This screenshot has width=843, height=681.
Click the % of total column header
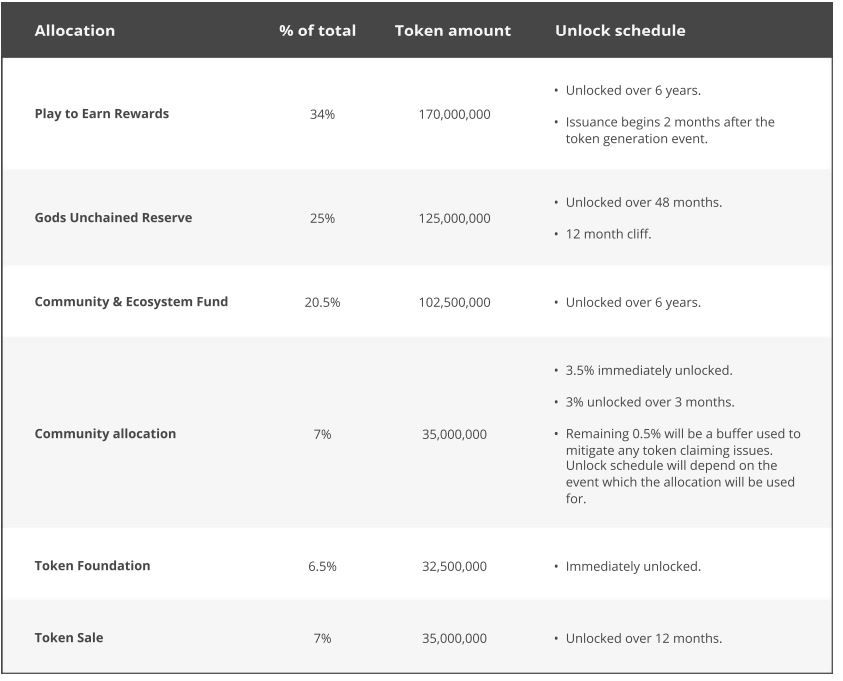coord(317,31)
